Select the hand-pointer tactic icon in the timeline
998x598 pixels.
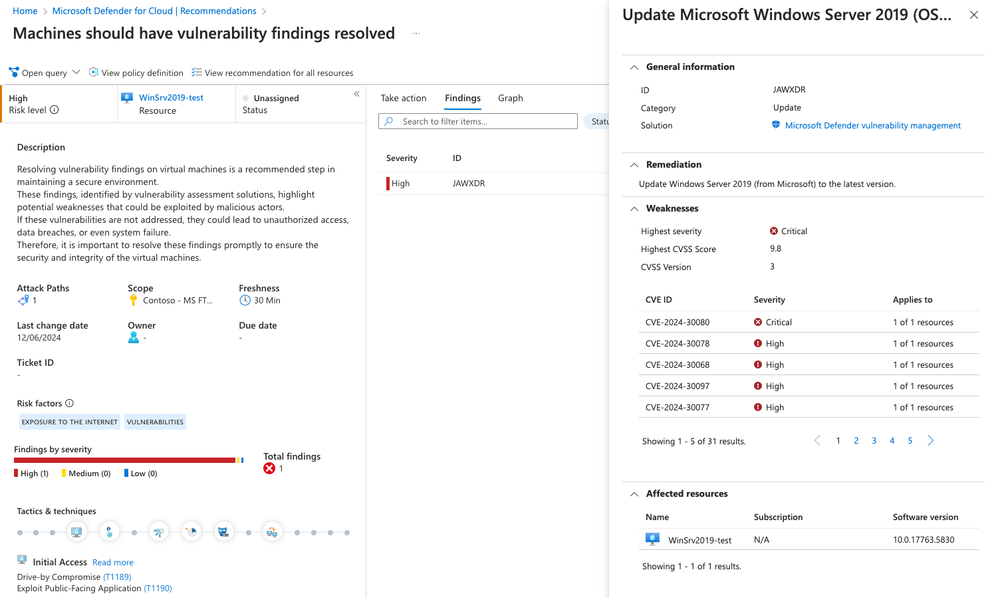pyautogui.click(x=109, y=532)
